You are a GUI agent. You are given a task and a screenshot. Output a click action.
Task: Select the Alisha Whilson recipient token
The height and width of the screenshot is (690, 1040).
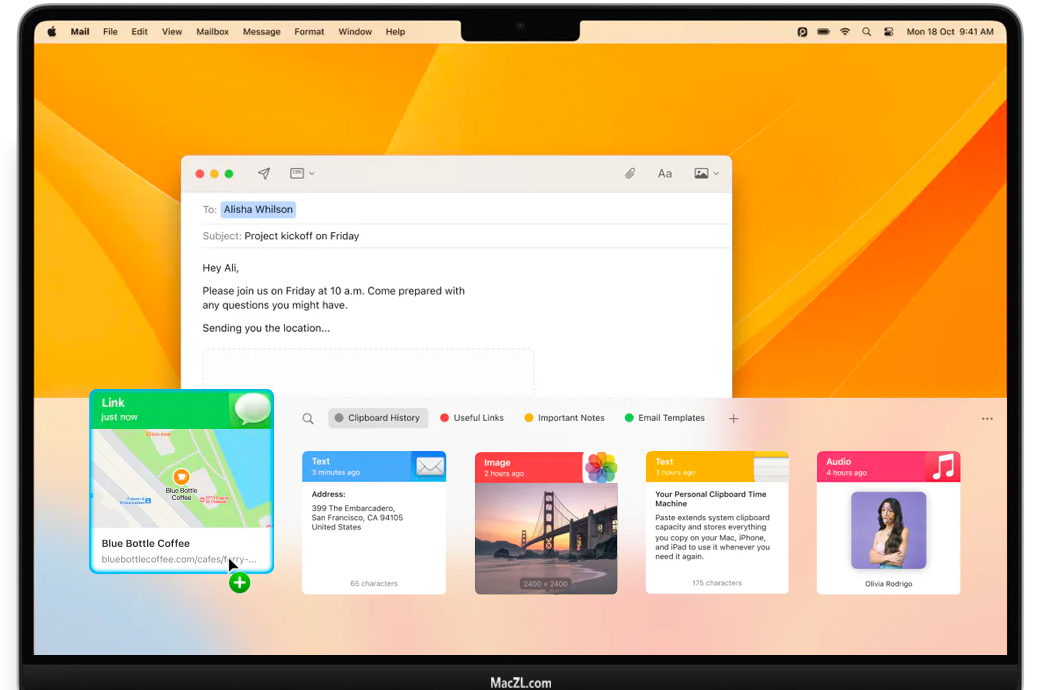coord(258,209)
